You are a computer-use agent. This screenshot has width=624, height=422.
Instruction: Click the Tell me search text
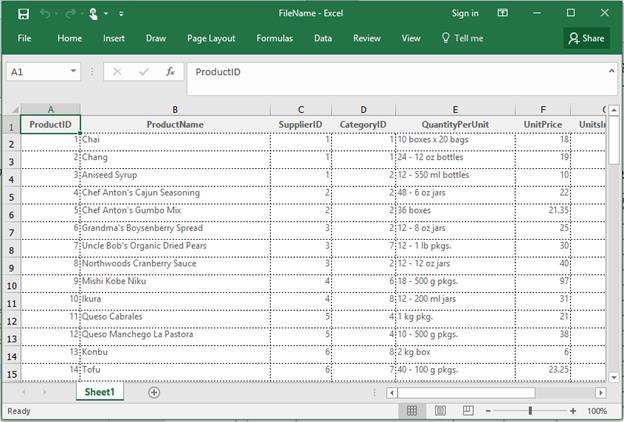tap(469, 38)
